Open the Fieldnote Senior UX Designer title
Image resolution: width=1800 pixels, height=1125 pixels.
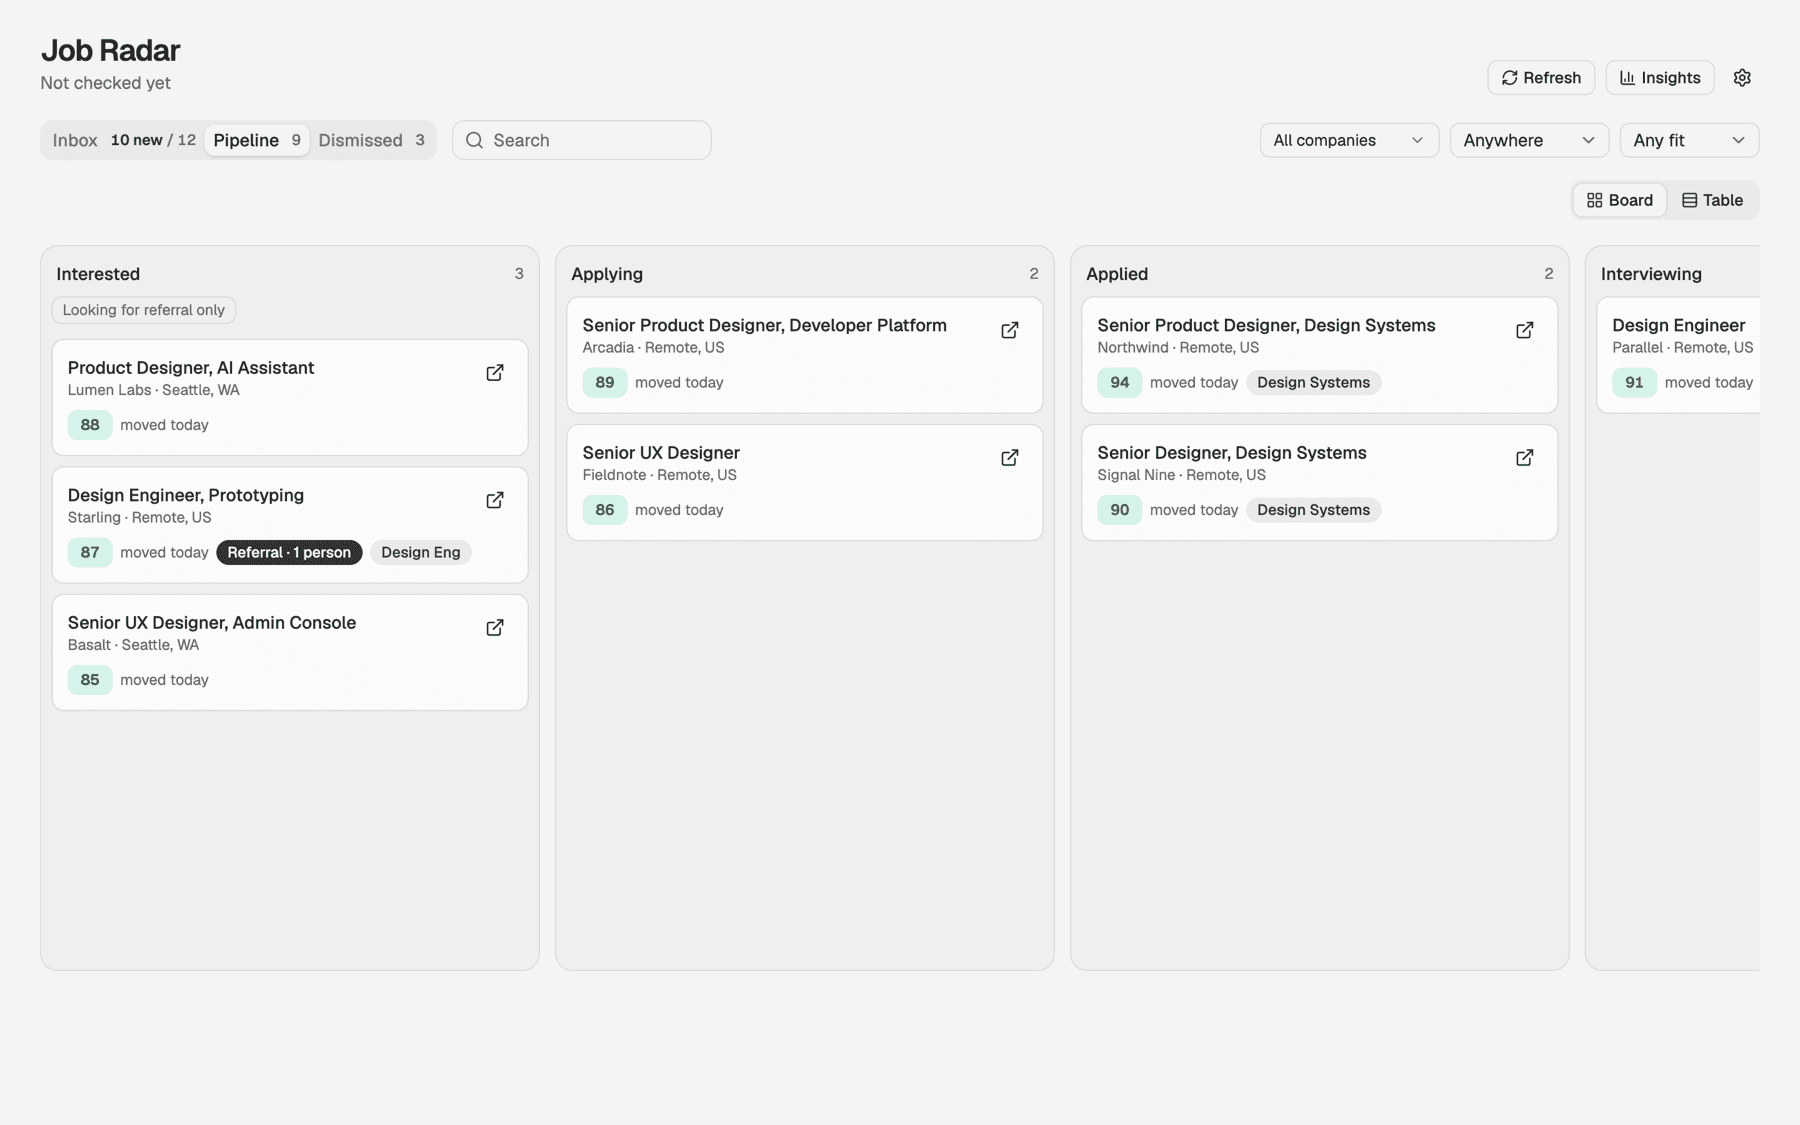[x=661, y=452]
